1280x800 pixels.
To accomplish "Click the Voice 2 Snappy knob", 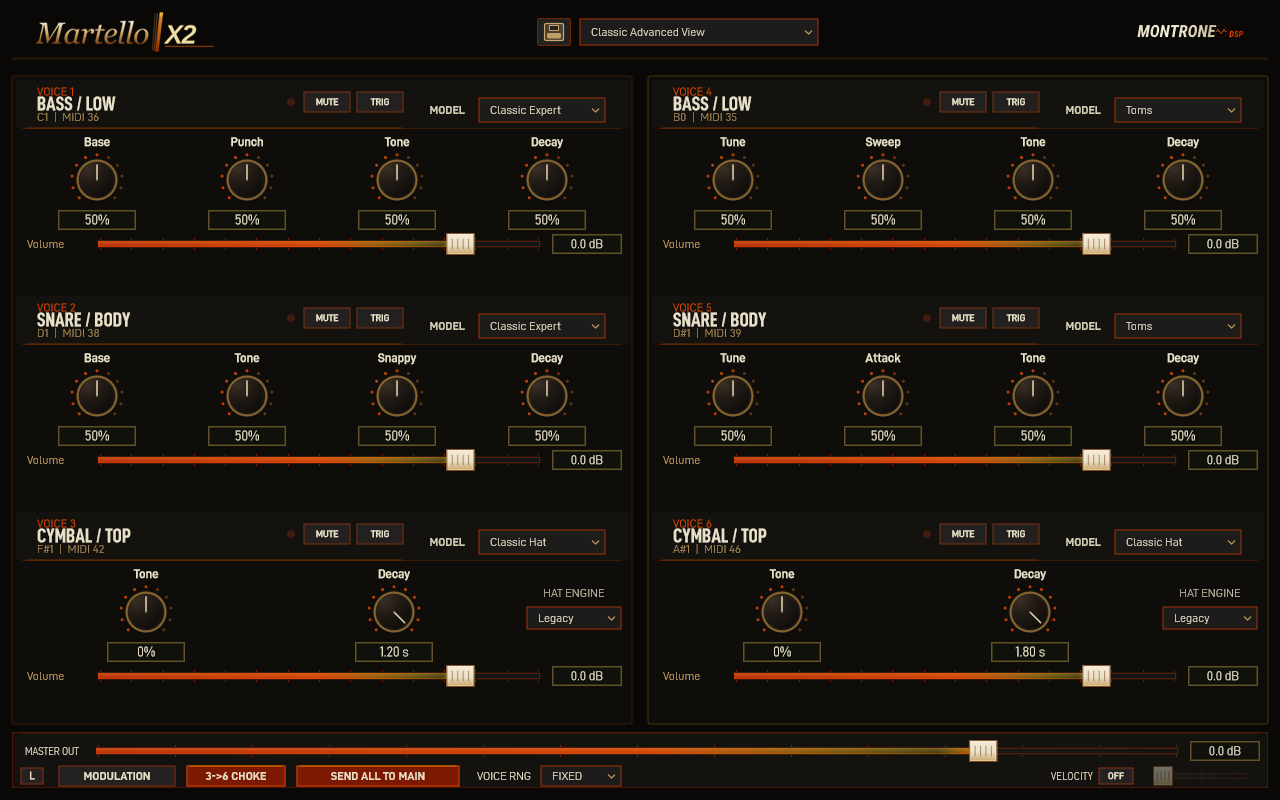I will (397, 396).
